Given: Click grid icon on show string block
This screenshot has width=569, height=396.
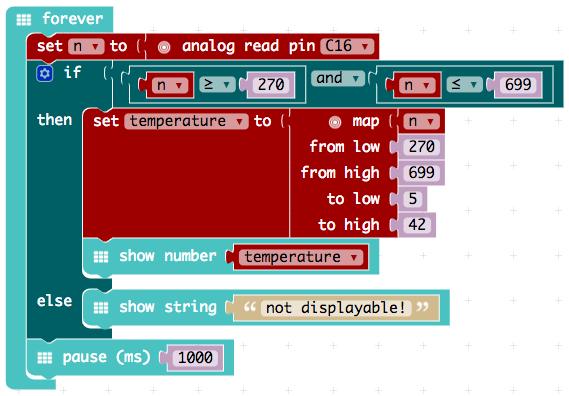Looking at the screenshot, I should tap(101, 308).
